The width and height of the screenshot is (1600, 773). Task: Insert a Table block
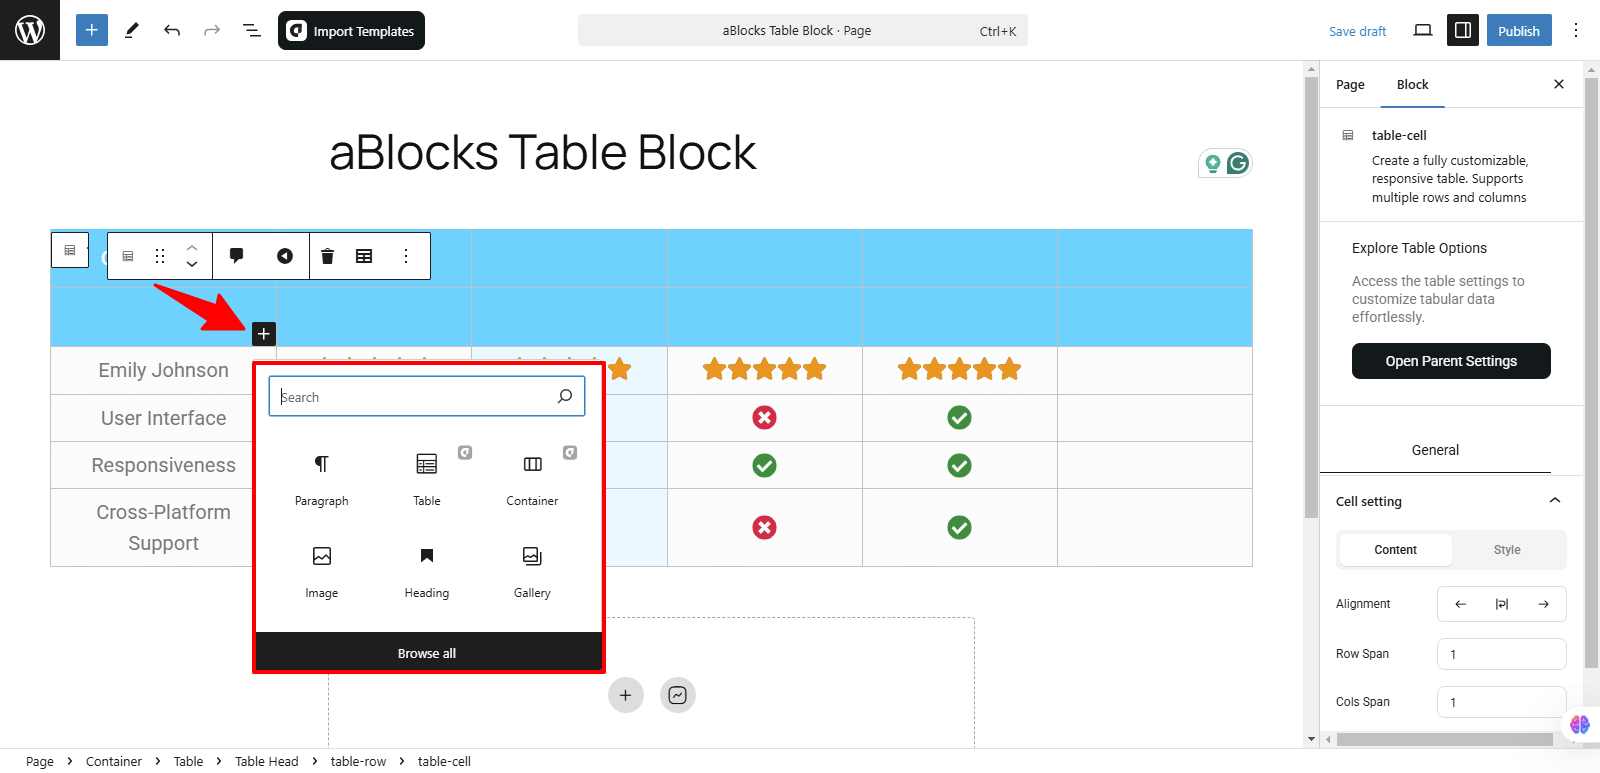pos(427,479)
